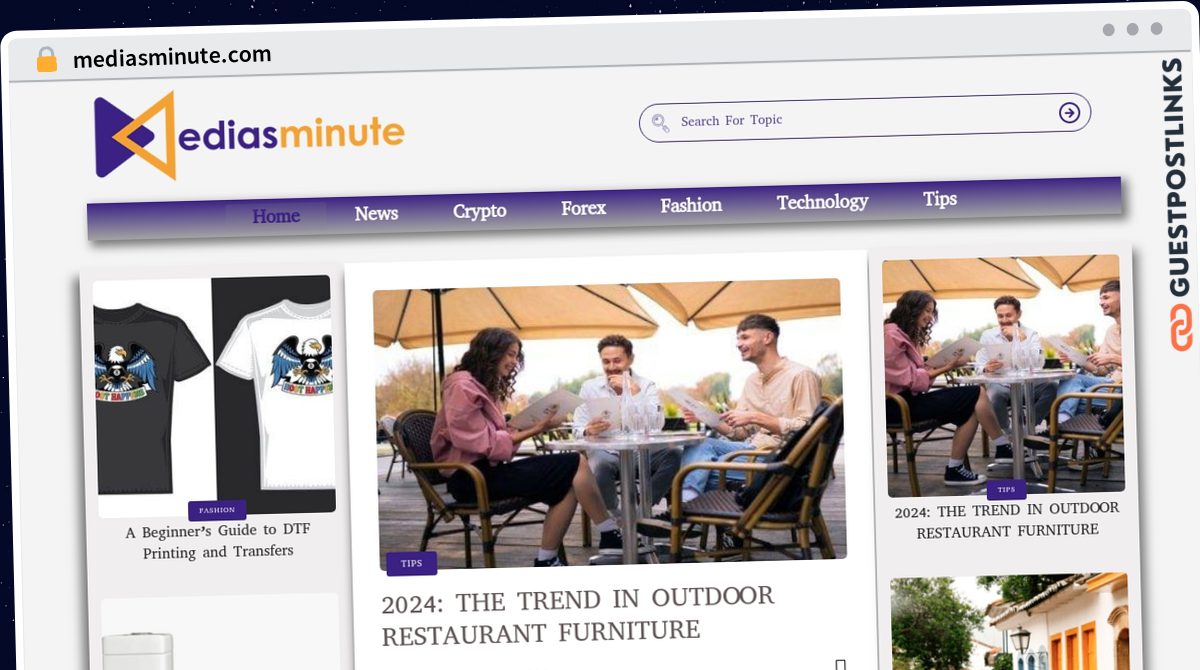Open the Technology menu item
Image resolution: width=1200 pixels, height=670 pixels.
point(822,202)
